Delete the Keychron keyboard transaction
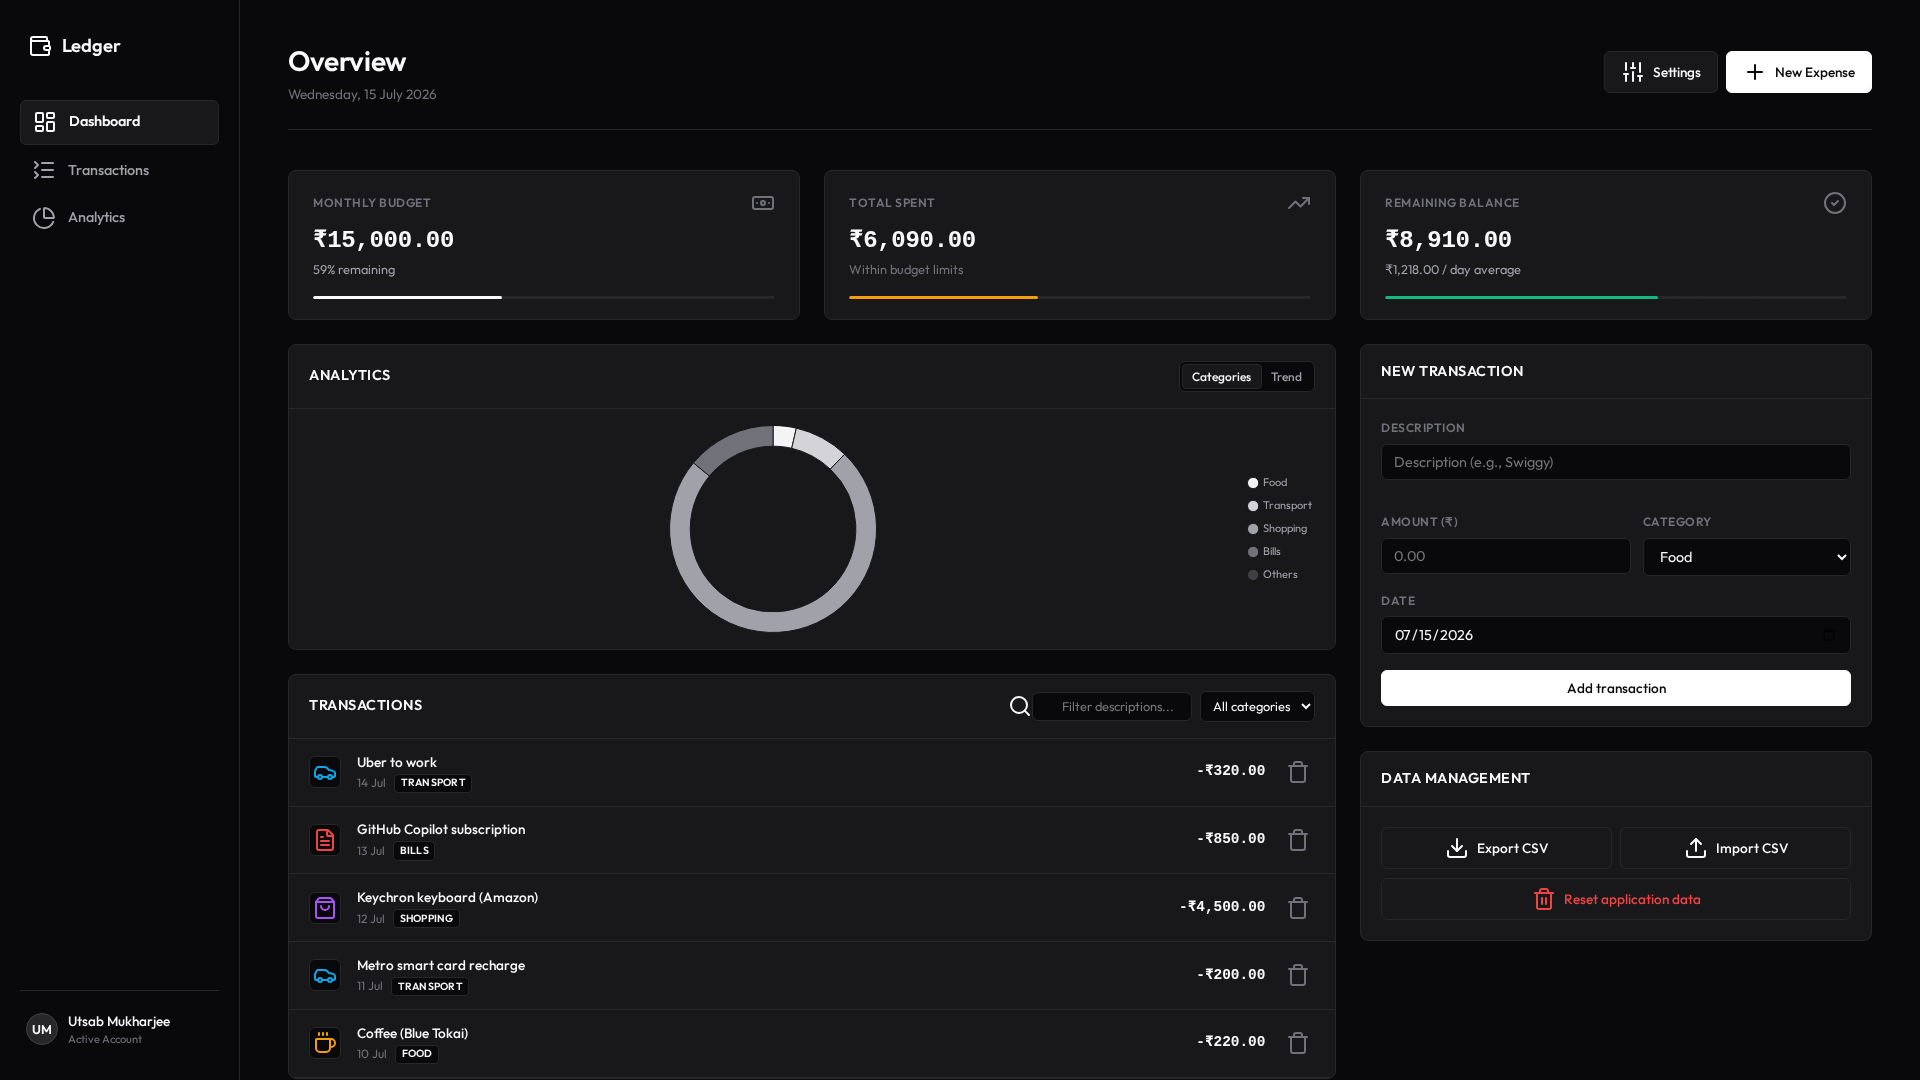This screenshot has height=1080, width=1920. 1298,908
